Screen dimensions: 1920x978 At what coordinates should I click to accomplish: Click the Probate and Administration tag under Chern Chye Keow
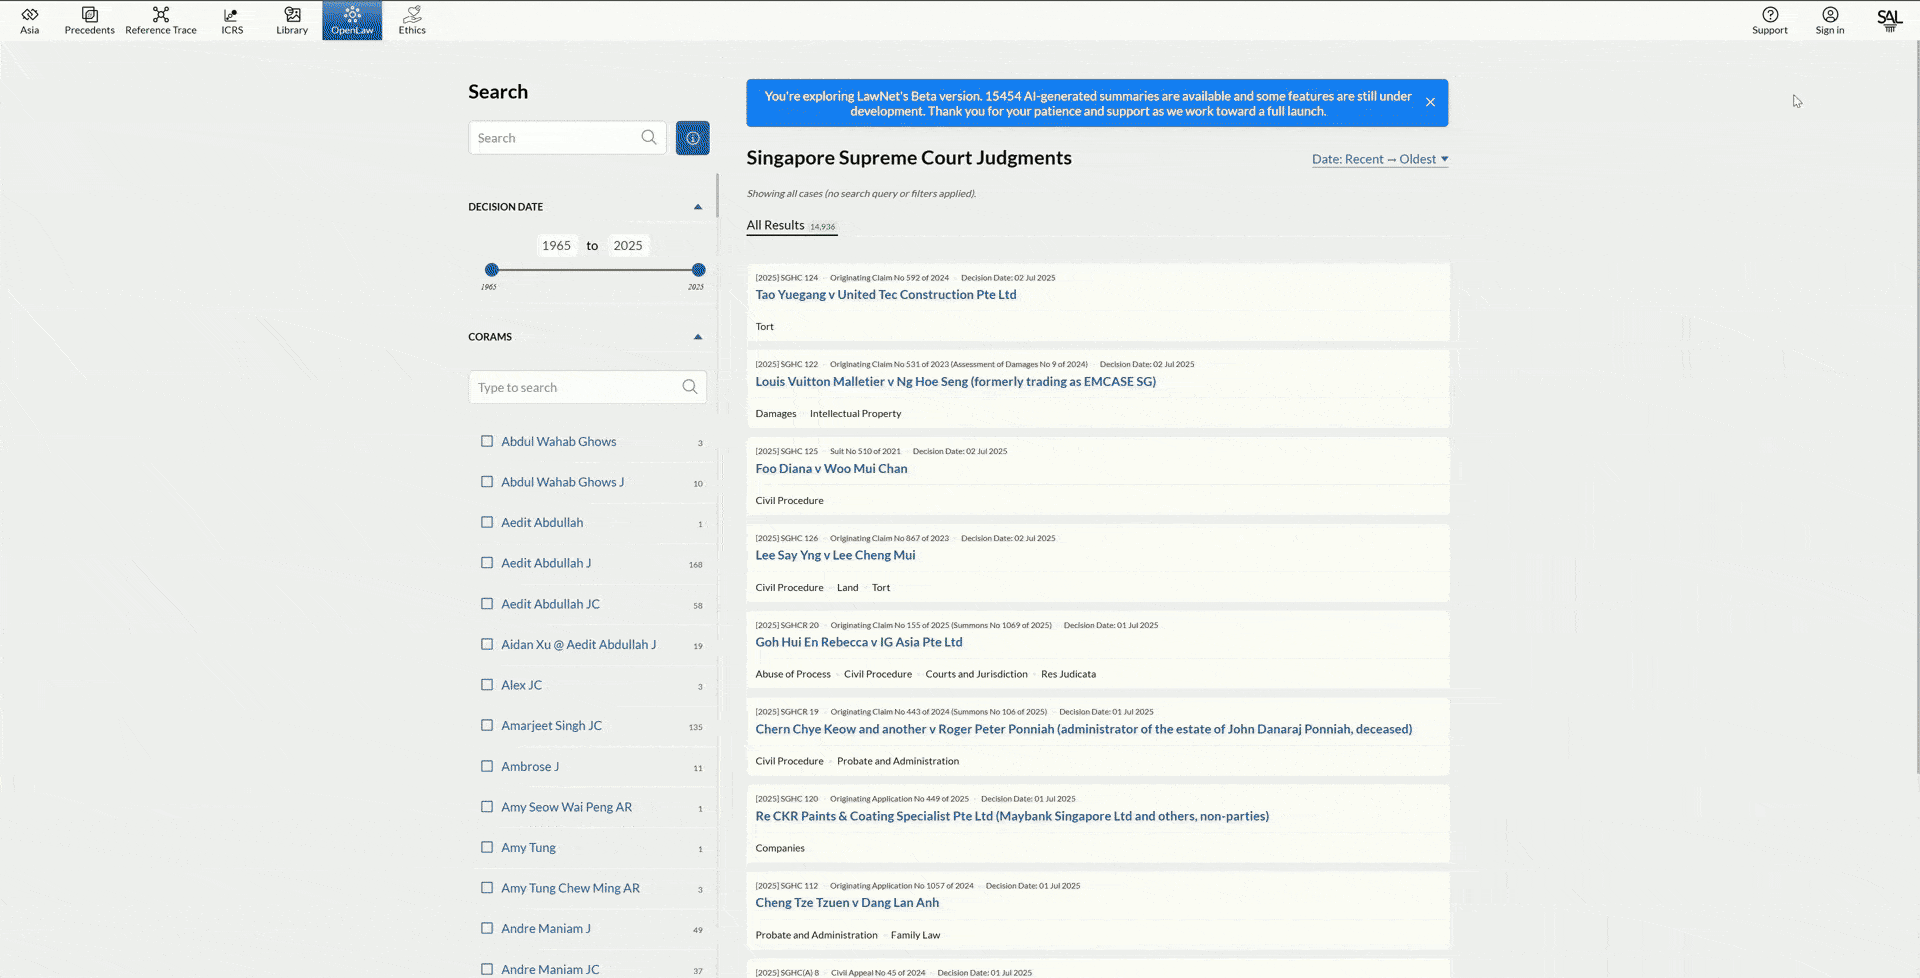click(x=898, y=762)
